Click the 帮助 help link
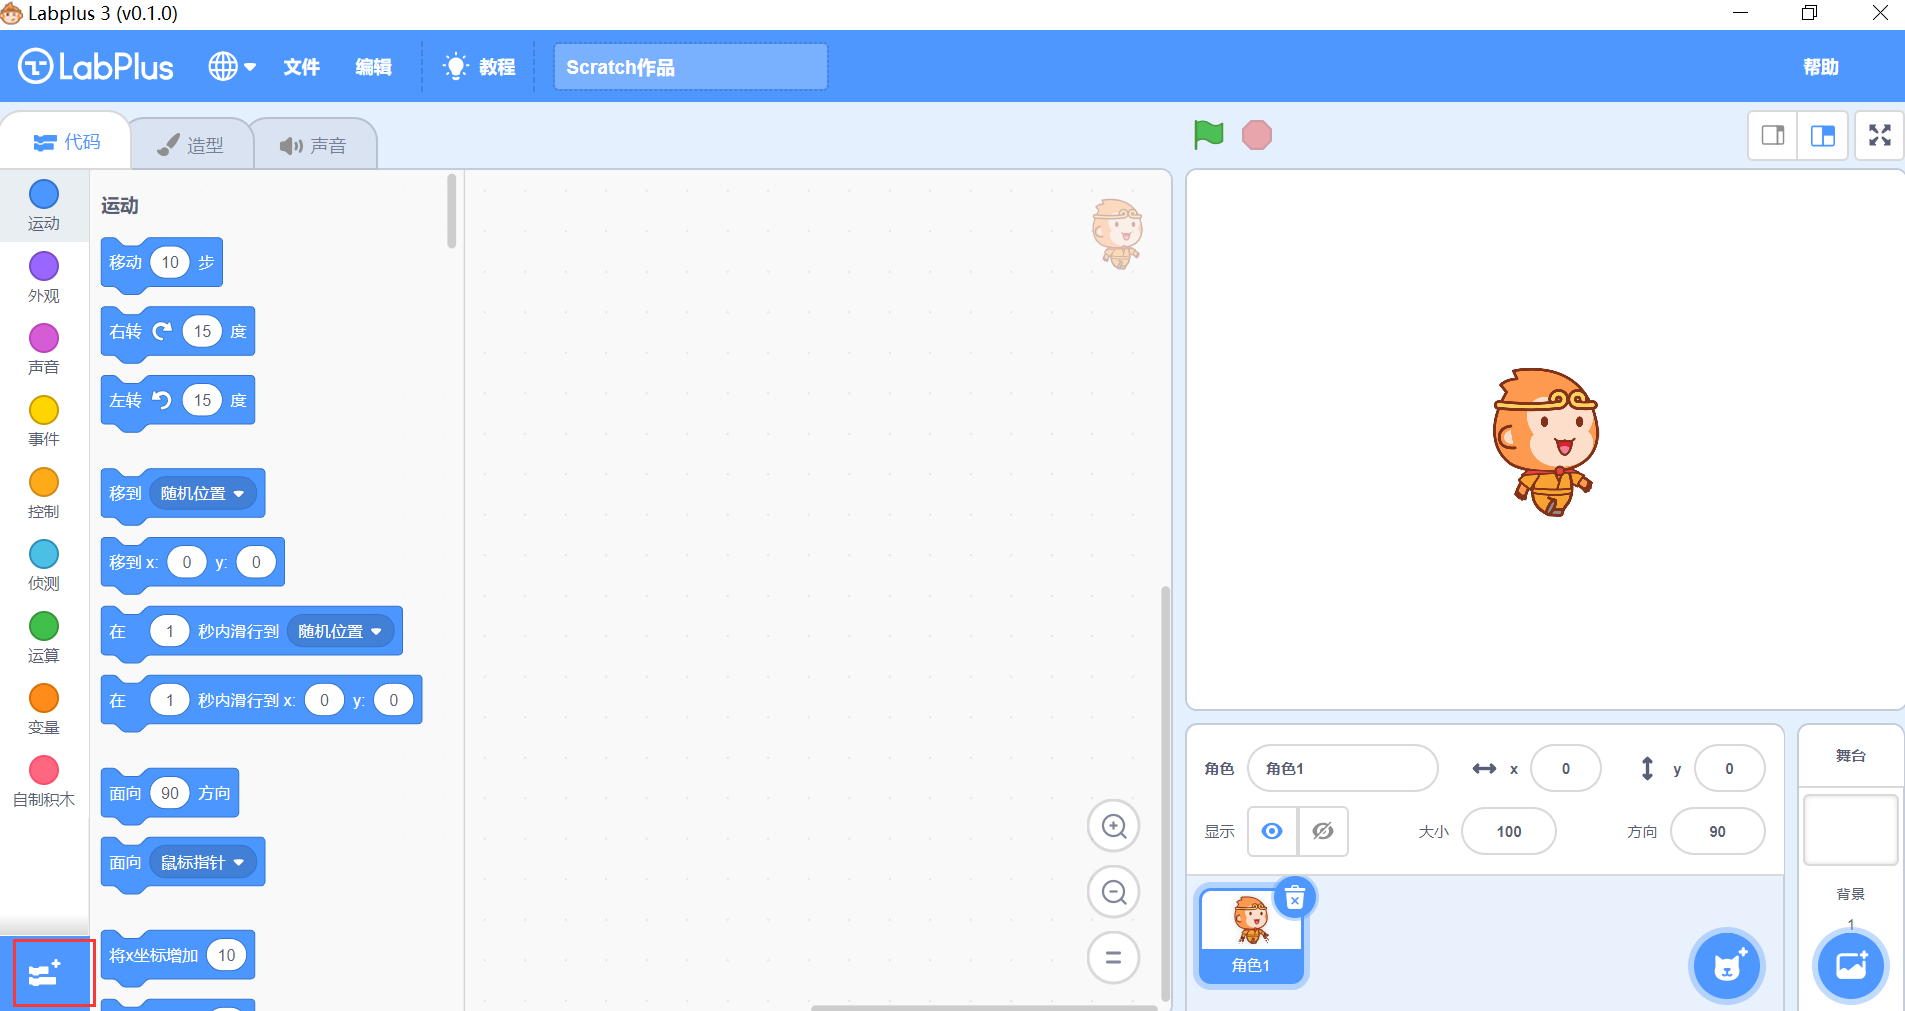Viewport: 1905px width, 1011px height. 1820,67
